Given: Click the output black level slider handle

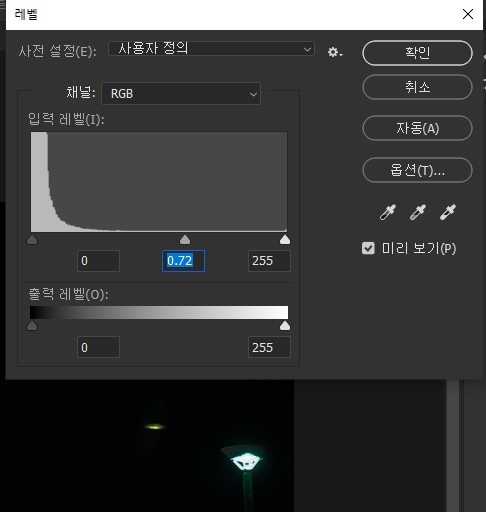Looking at the screenshot, I should [x=32, y=326].
